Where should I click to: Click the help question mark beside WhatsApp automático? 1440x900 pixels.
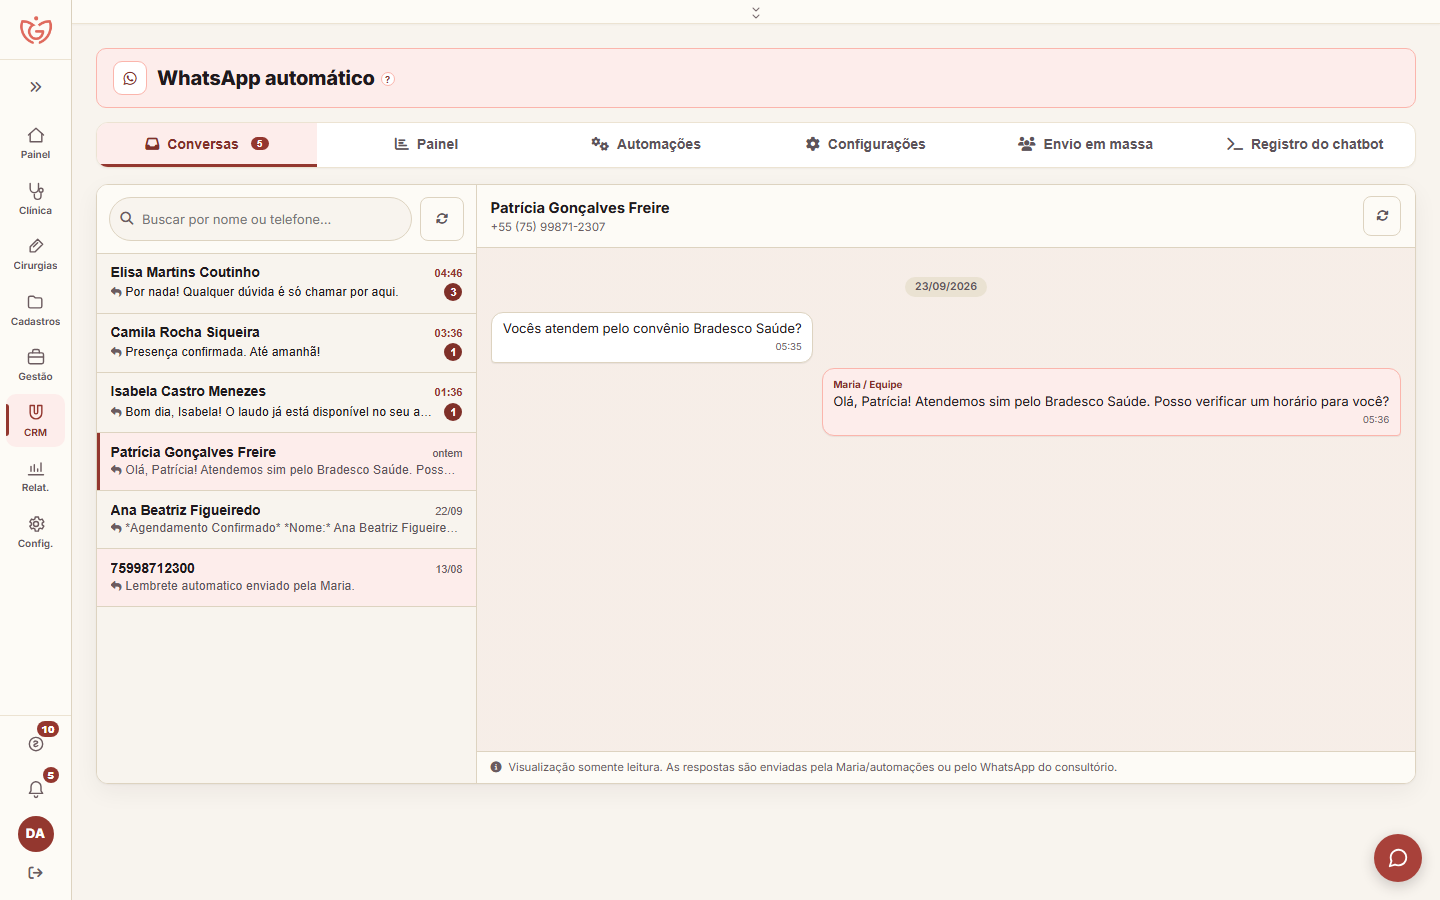[388, 79]
